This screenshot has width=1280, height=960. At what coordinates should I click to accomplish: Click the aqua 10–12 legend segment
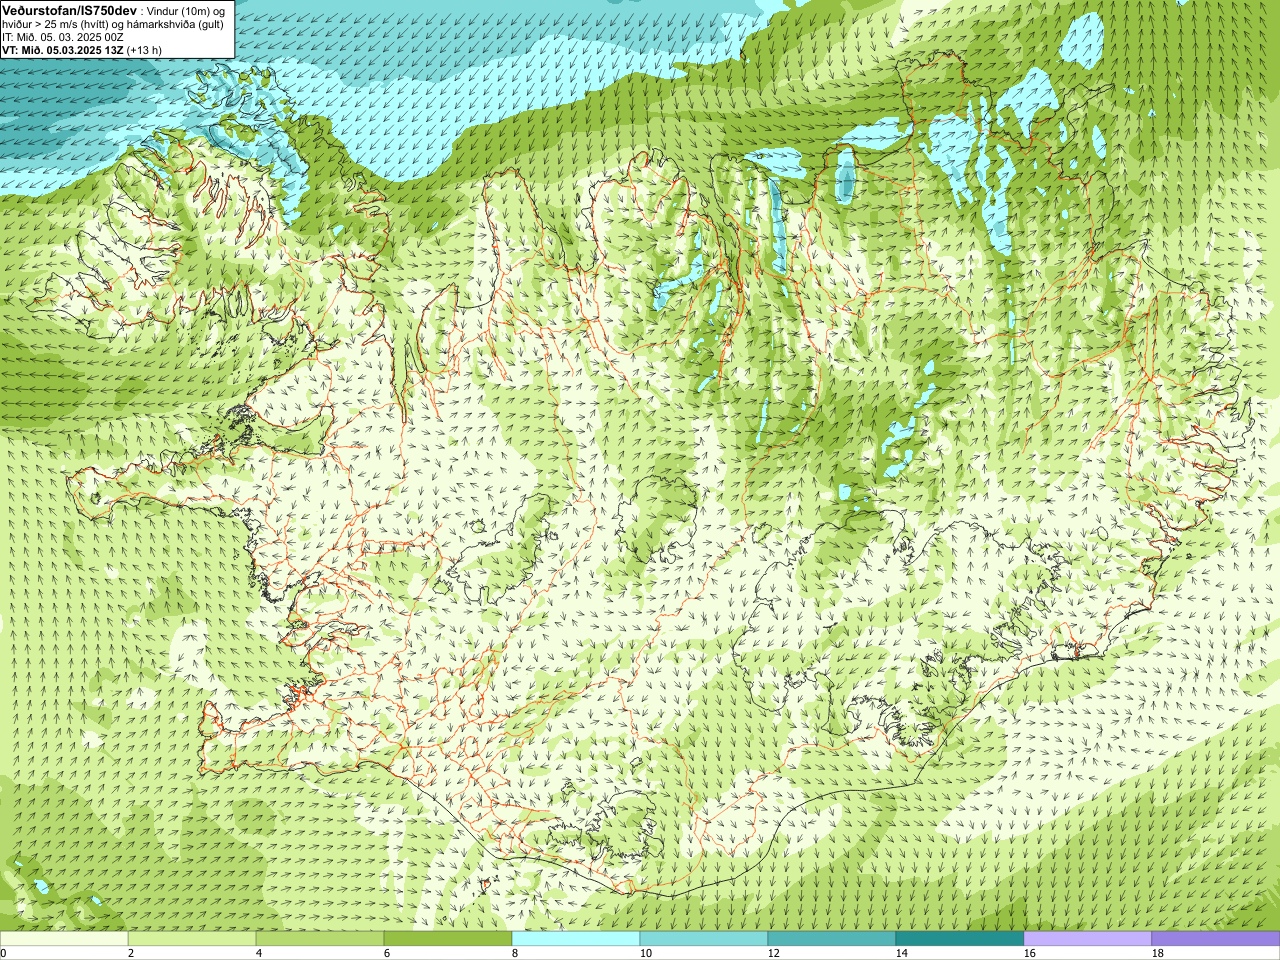coord(704,939)
